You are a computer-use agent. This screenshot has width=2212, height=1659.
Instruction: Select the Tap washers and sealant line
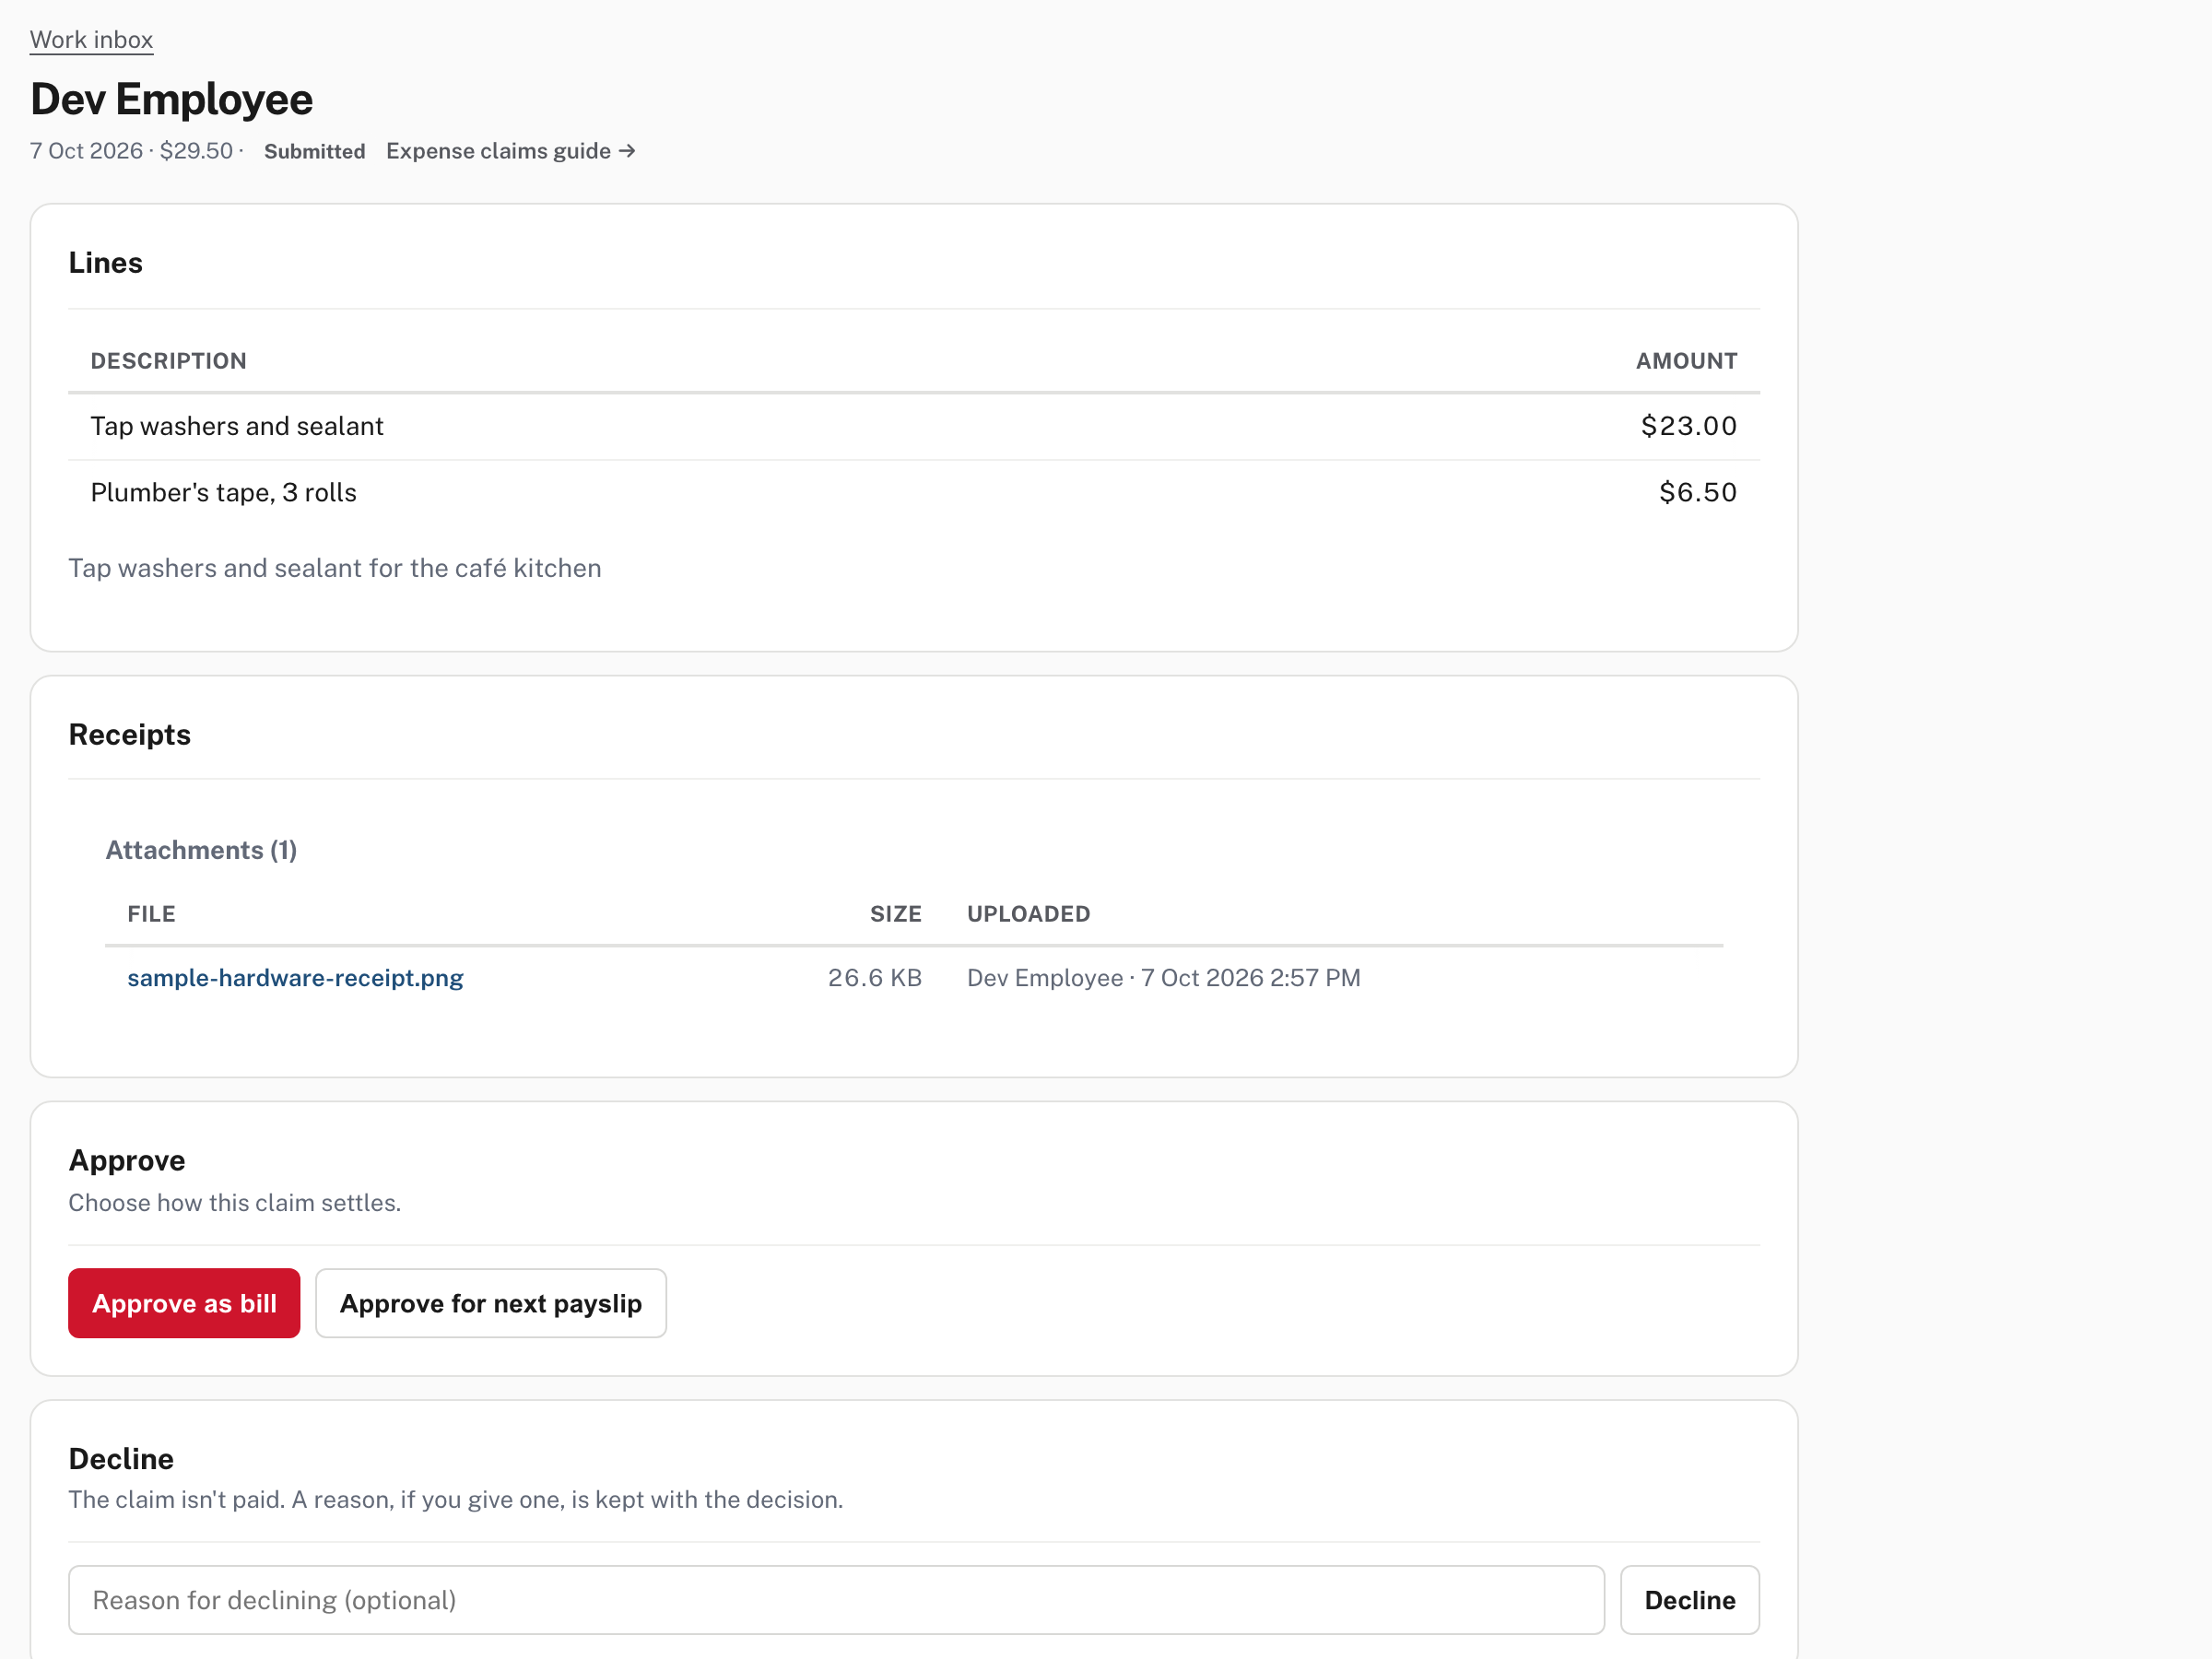[x=914, y=426]
